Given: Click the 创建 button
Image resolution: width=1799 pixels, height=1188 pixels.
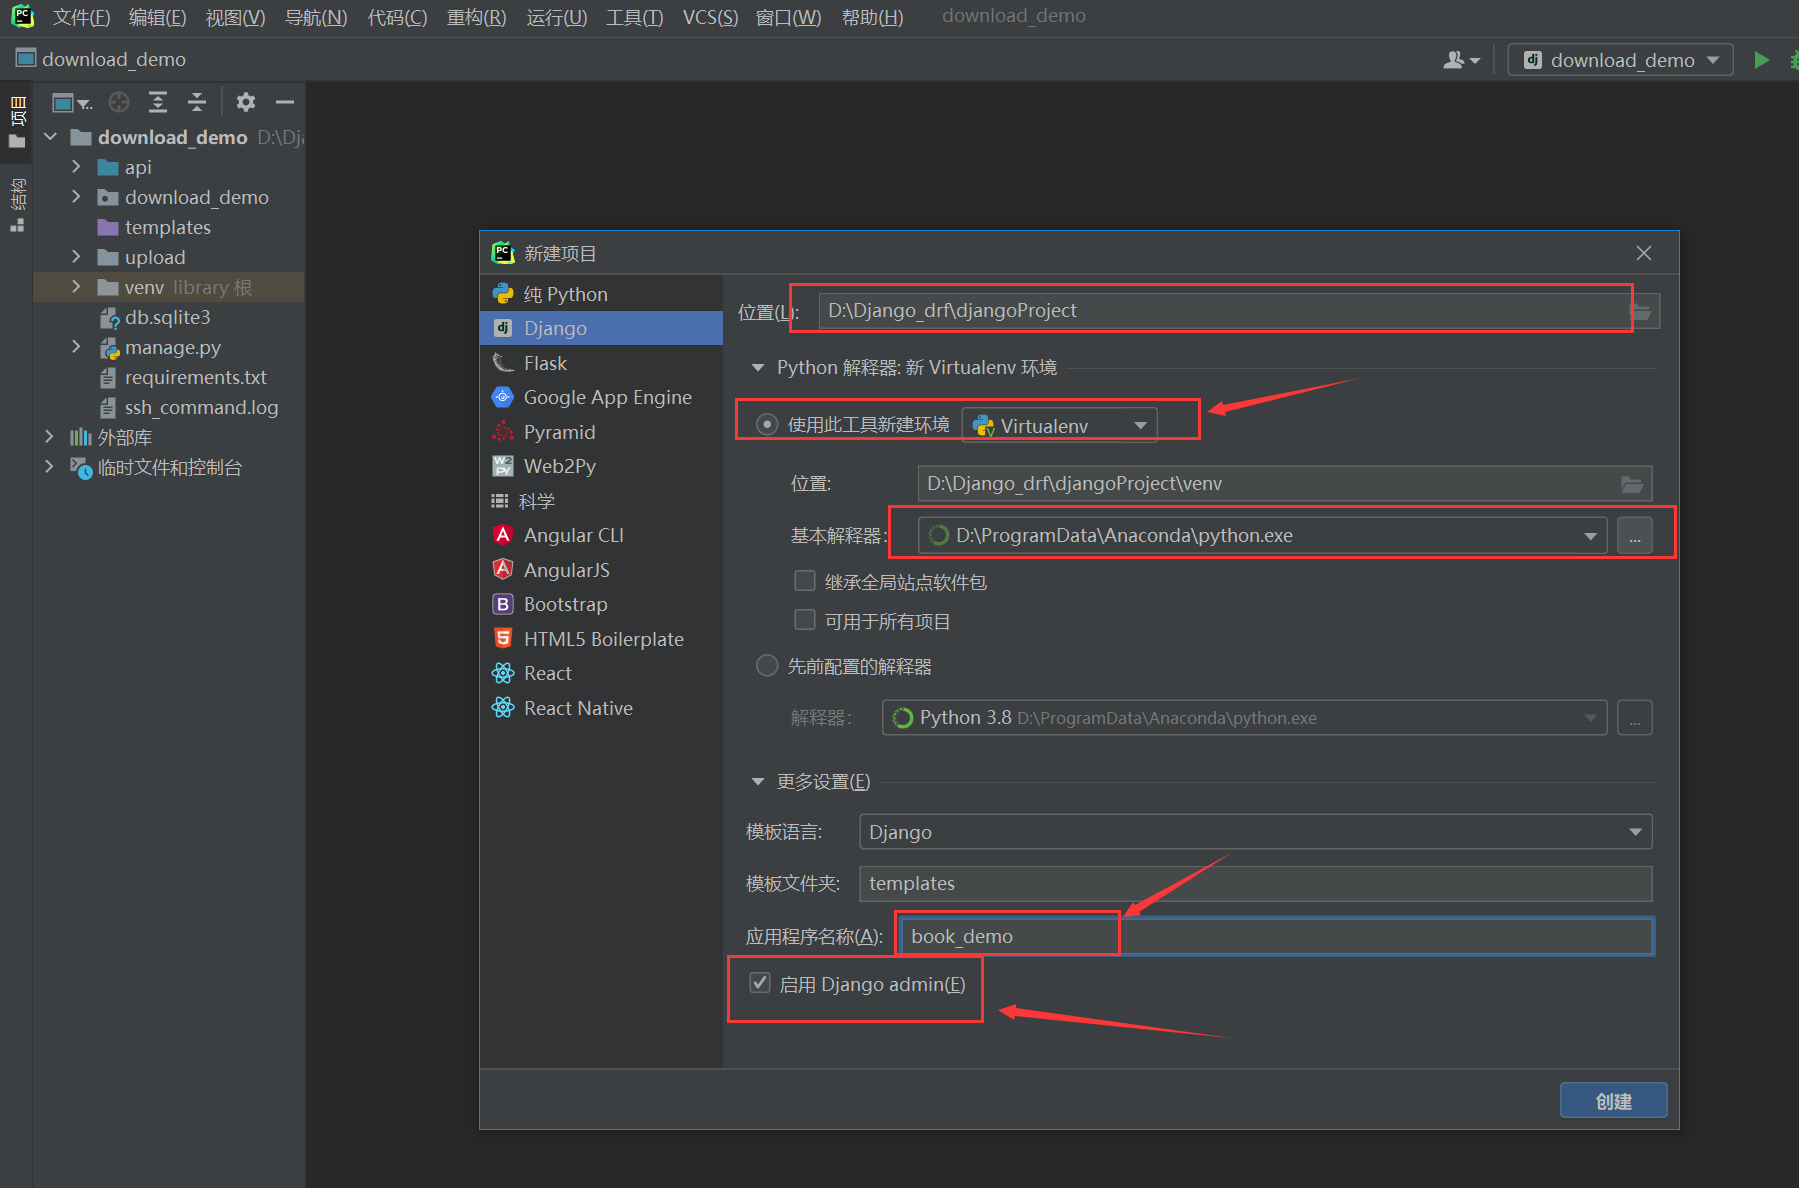Looking at the screenshot, I should click(1613, 1100).
